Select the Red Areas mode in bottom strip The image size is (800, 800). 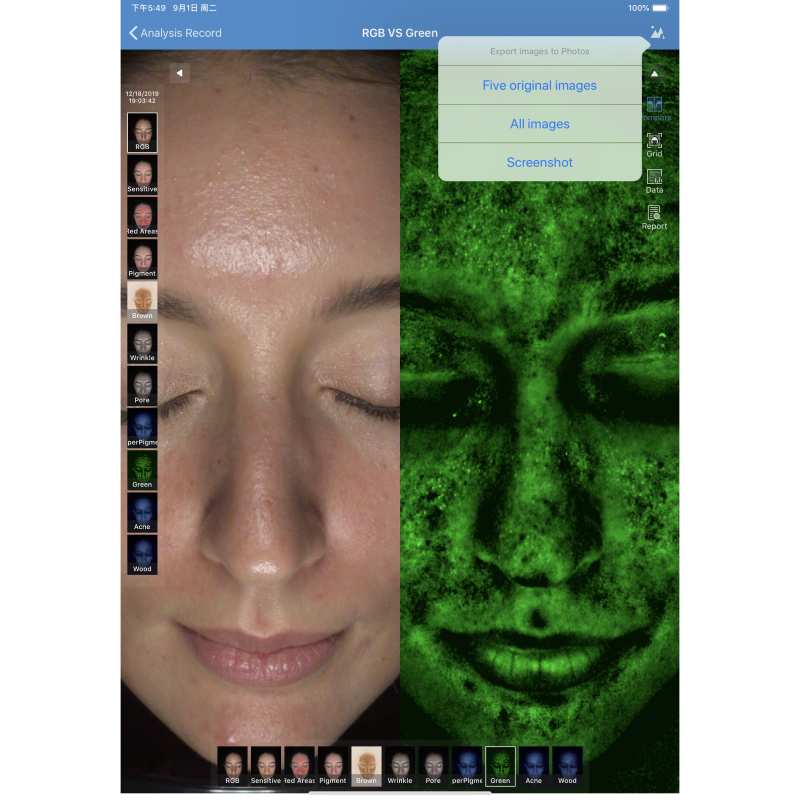pos(299,765)
